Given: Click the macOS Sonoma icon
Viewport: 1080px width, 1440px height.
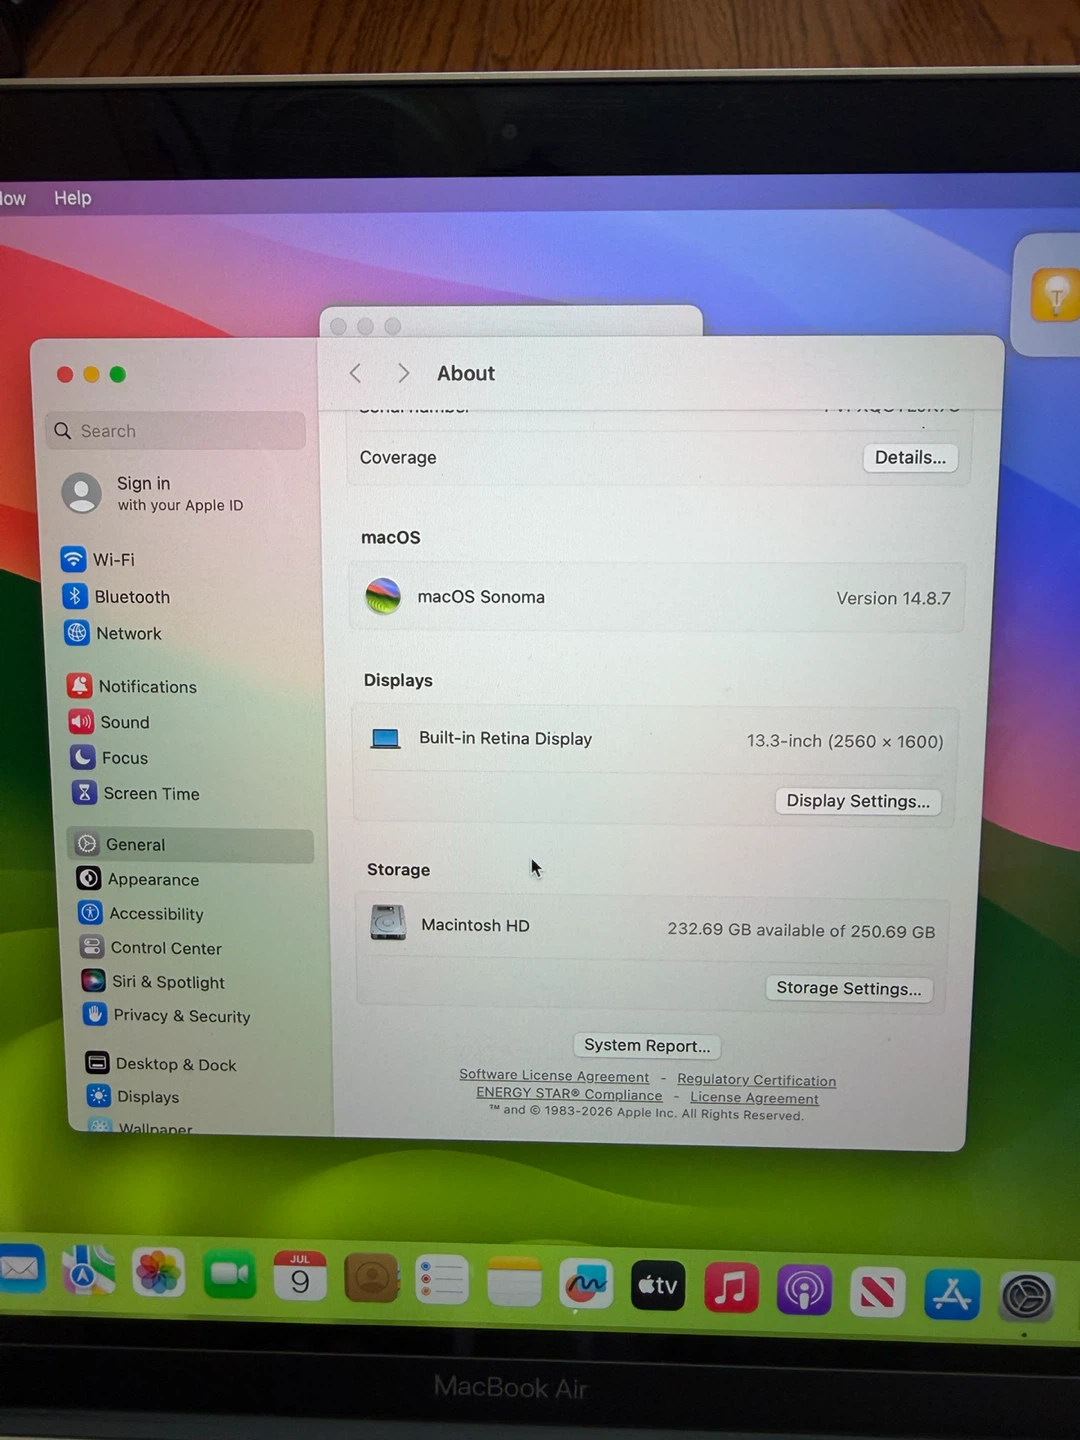Looking at the screenshot, I should 383,596.
